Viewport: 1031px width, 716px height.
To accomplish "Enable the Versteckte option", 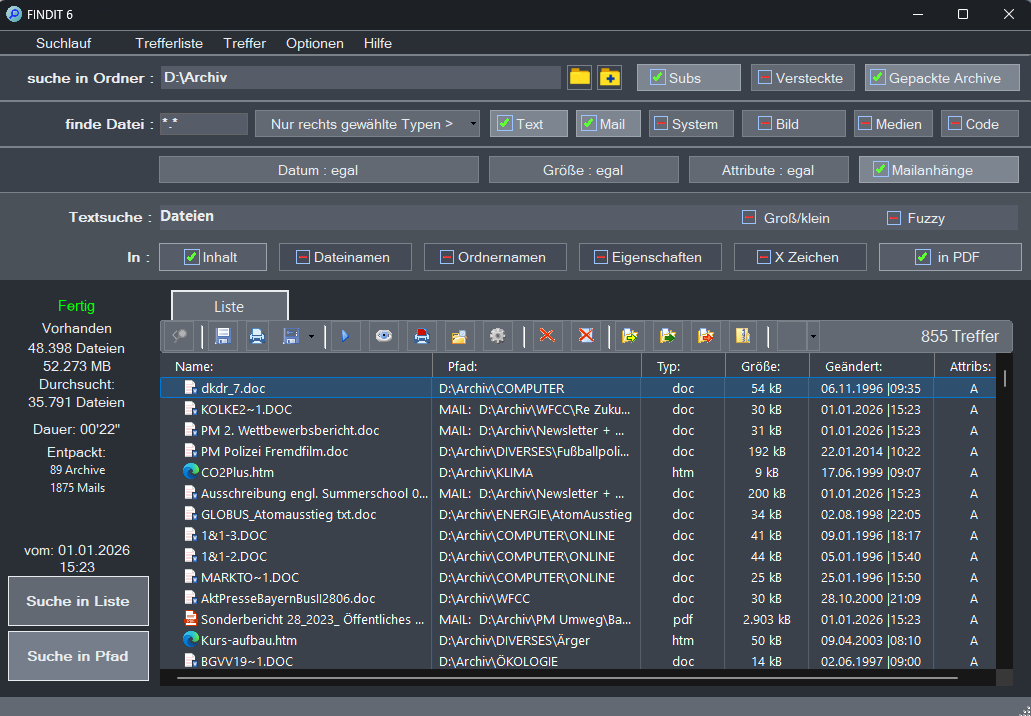I will 765,78.
